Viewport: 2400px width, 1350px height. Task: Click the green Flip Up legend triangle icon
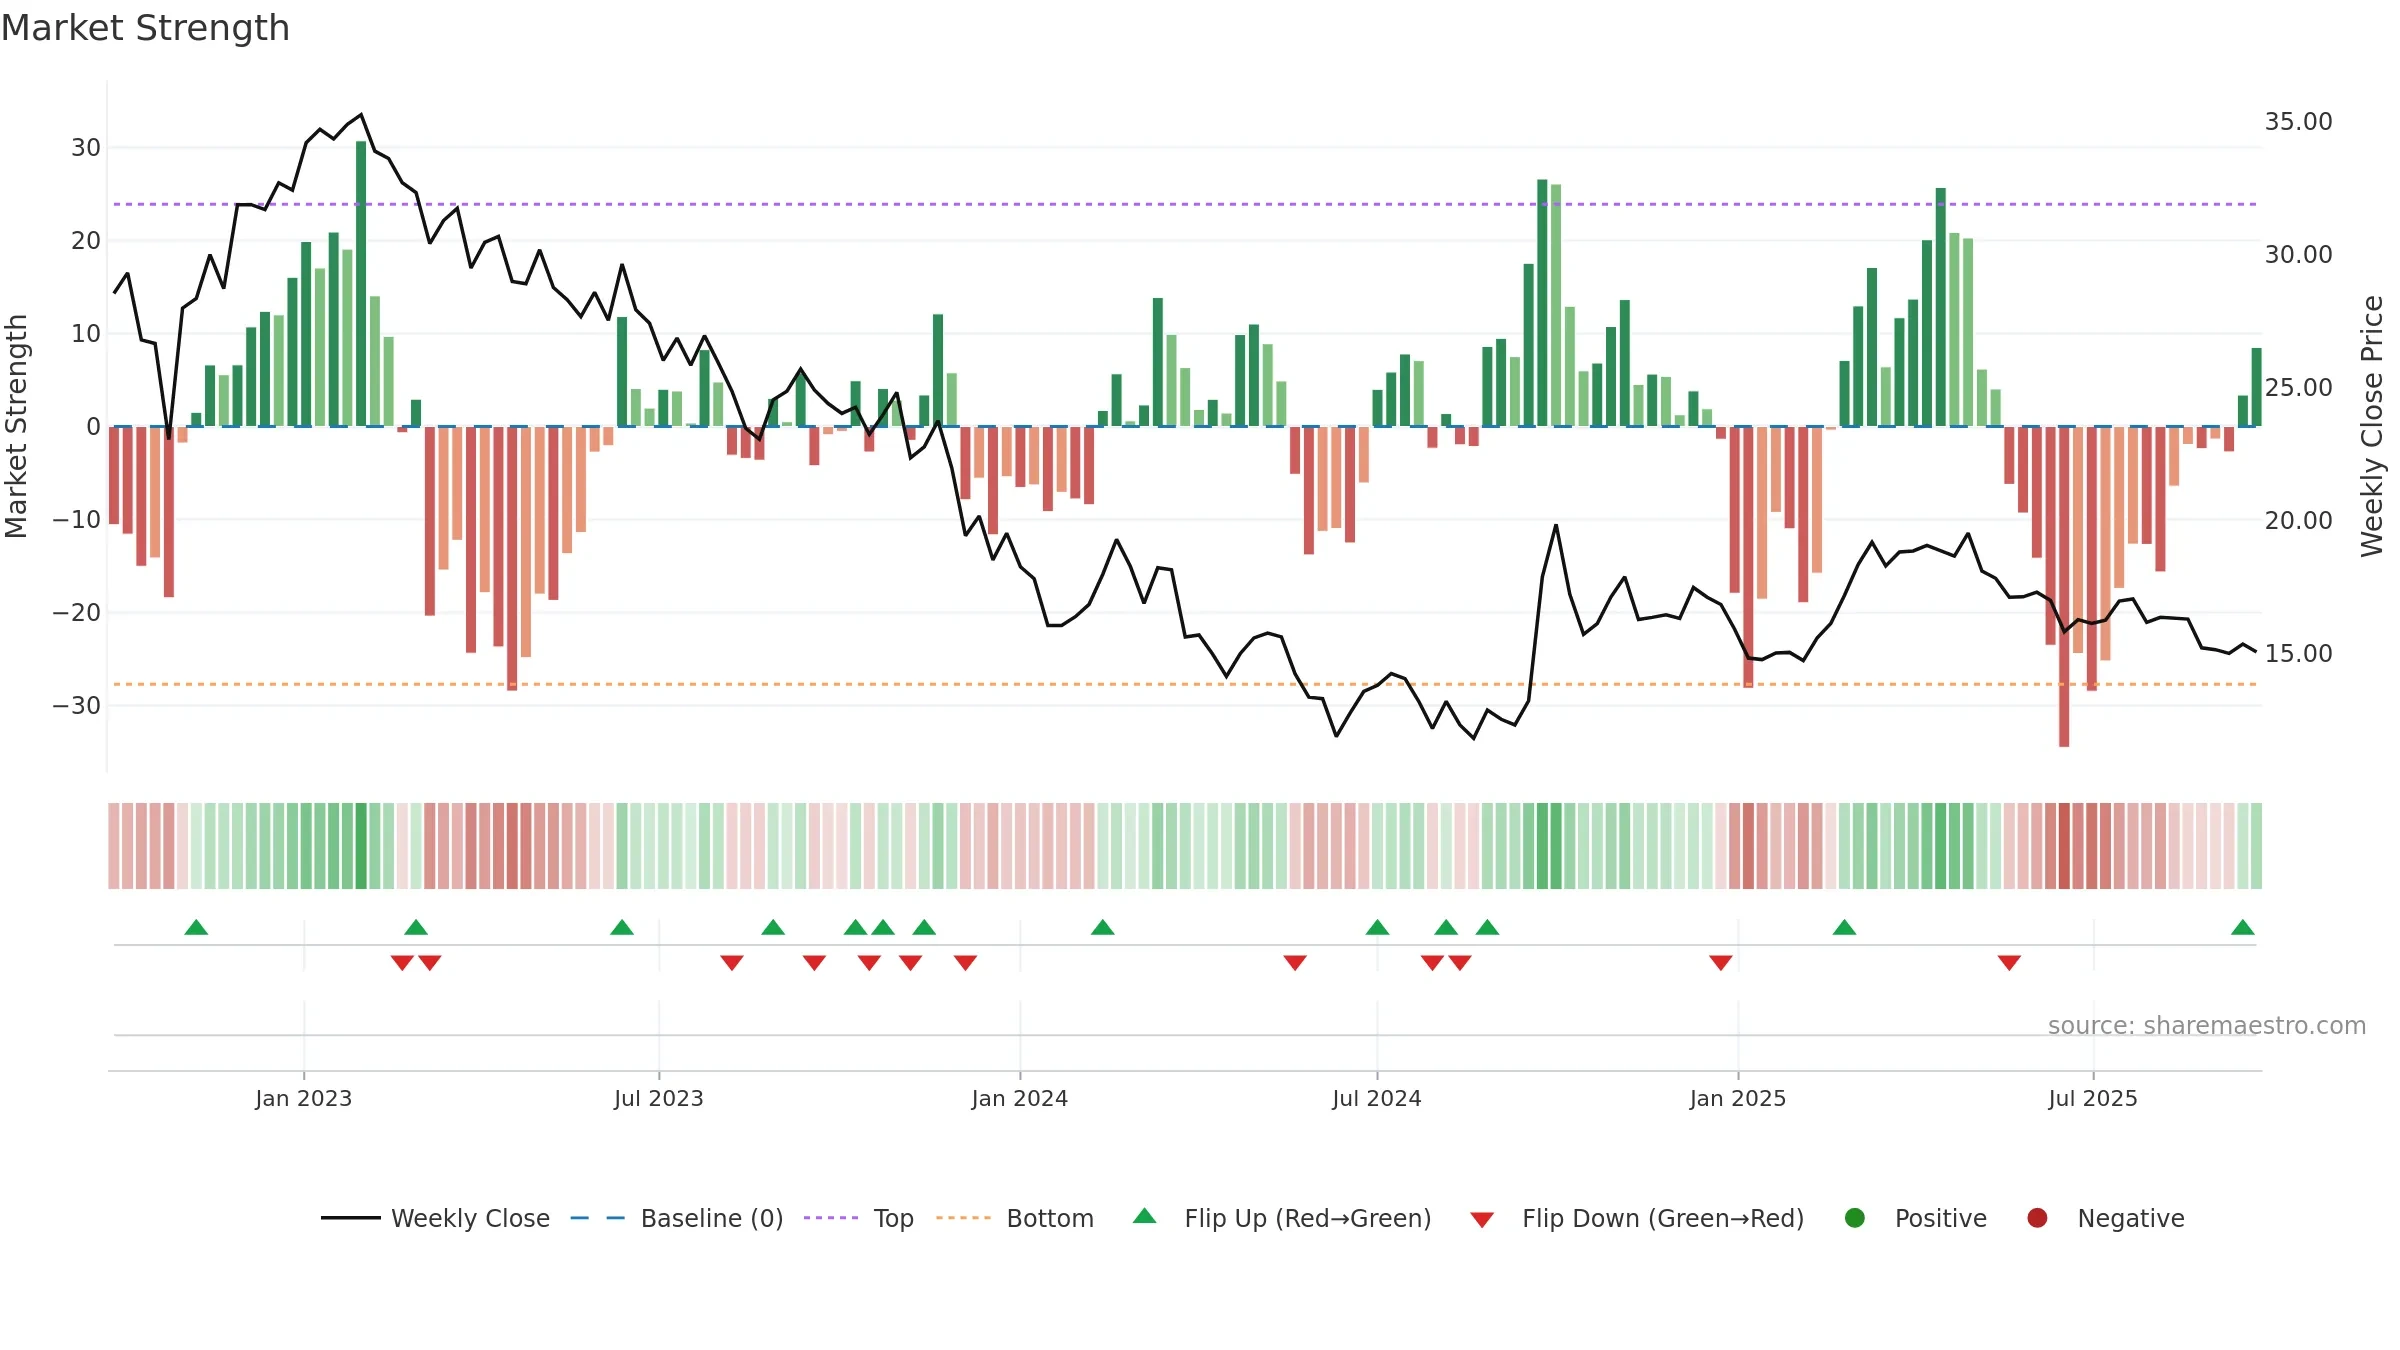pos(1145,1216)
